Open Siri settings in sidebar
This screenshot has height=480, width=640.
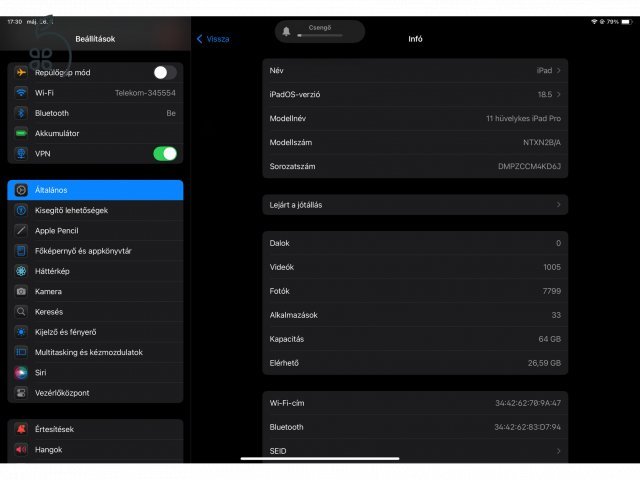click(95, 372)
